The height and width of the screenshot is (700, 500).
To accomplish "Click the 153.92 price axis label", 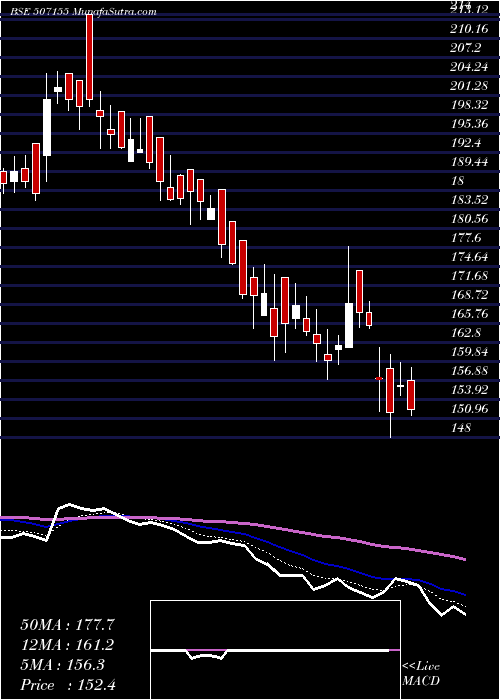I will pyautogui.click(x=470, y=390).
